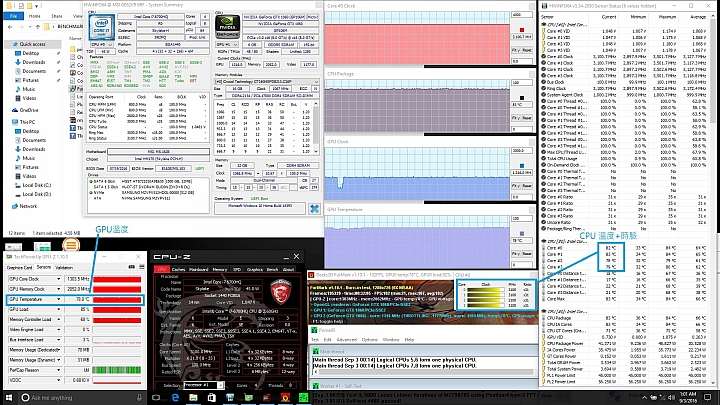Open GPU Load sensor dropdown in GPU-Z
Image resolution: width=720 pixels, height=405 pixels.
click(x=58, y=309)
